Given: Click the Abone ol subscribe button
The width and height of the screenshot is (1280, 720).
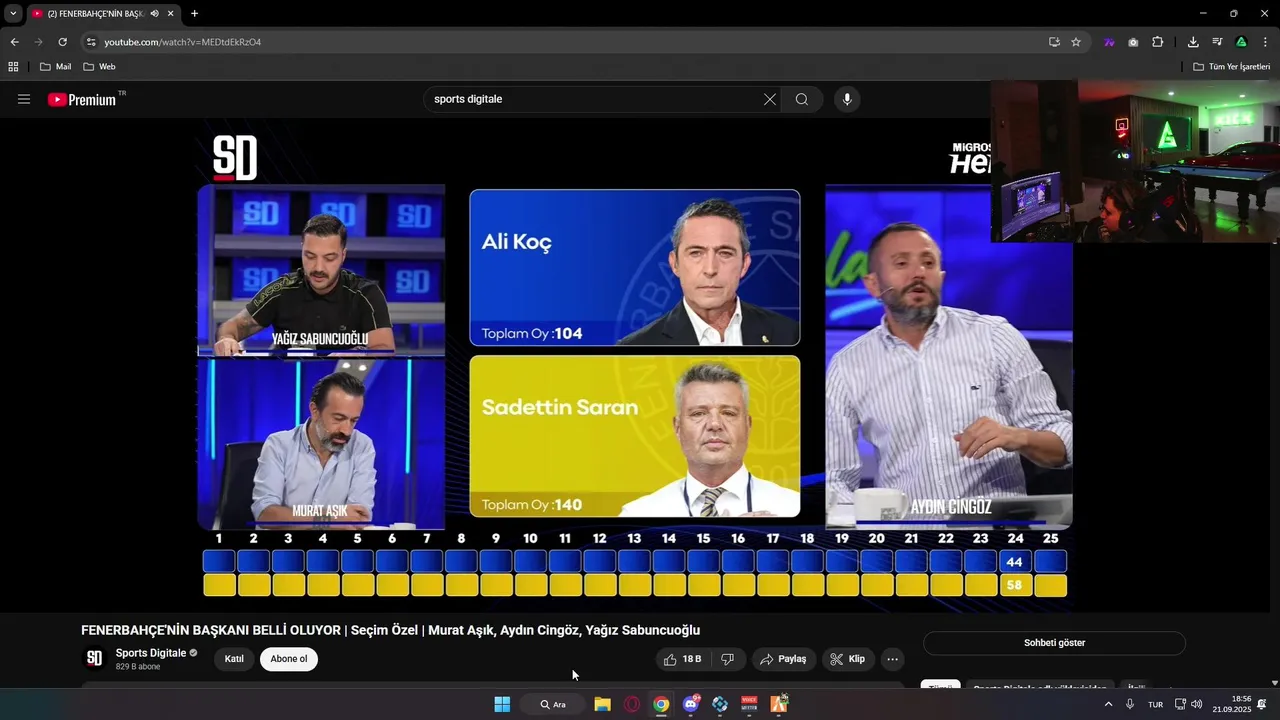Looking at the screenshot, I should (289, 659).
